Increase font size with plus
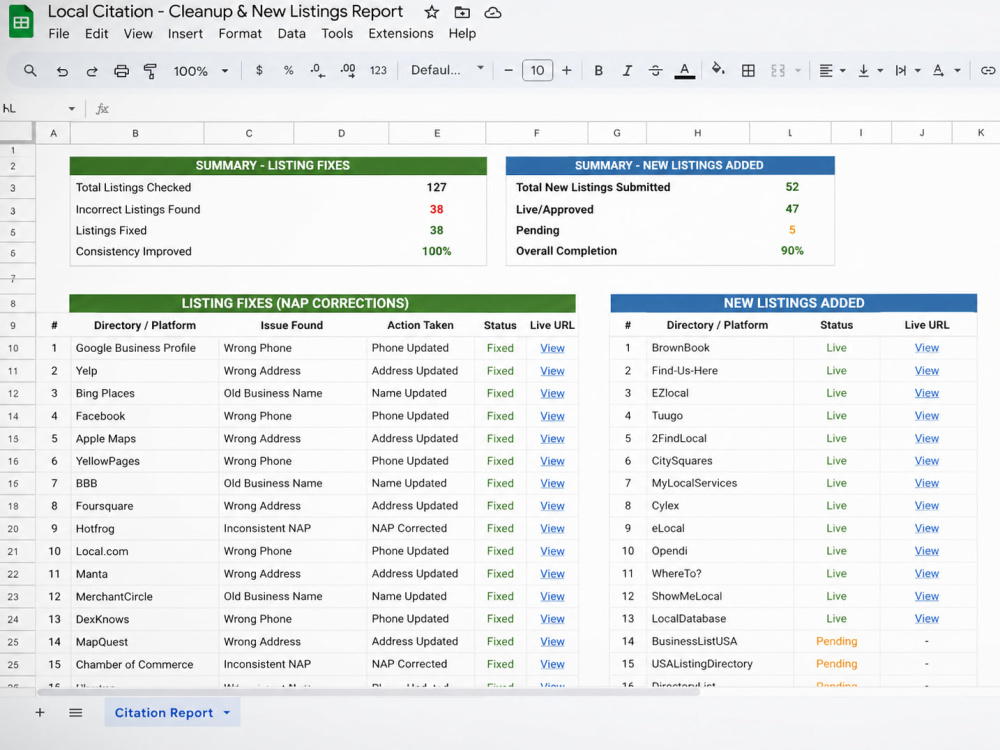 click(x=566, y=70)
